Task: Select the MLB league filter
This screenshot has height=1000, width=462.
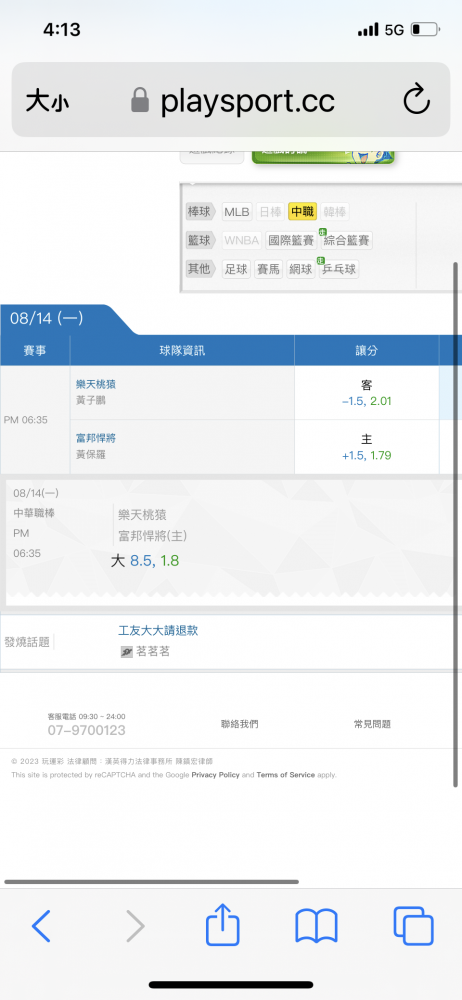Action: (x=237, y=212)
